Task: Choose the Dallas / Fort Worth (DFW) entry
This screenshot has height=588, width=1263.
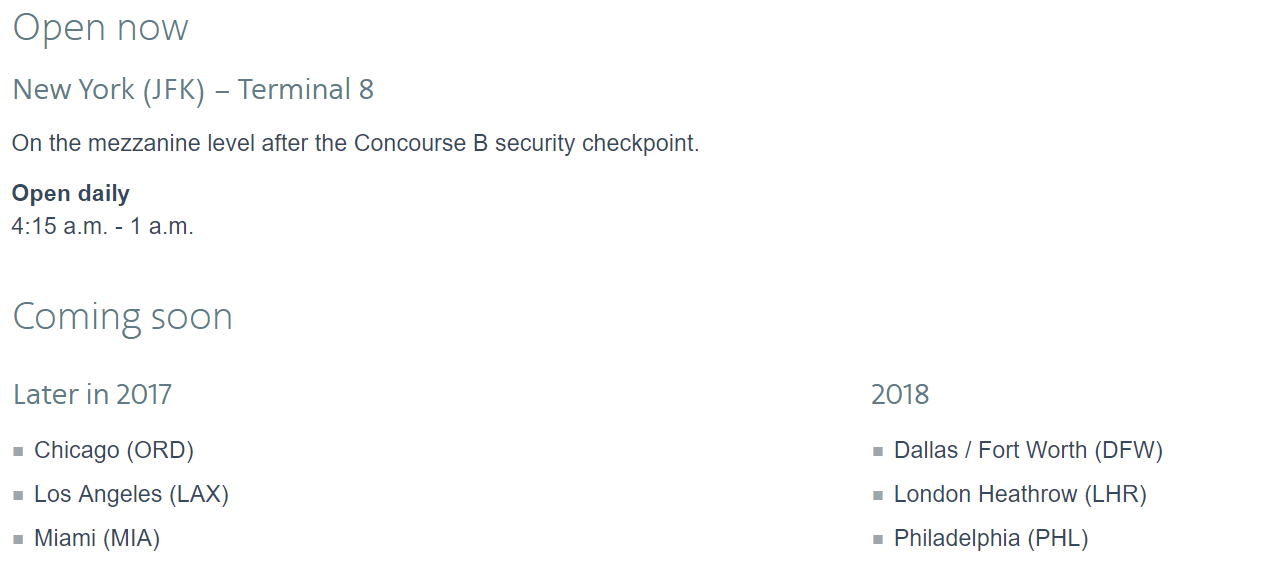Action: pyautogui.click(x=1028, y=450)
